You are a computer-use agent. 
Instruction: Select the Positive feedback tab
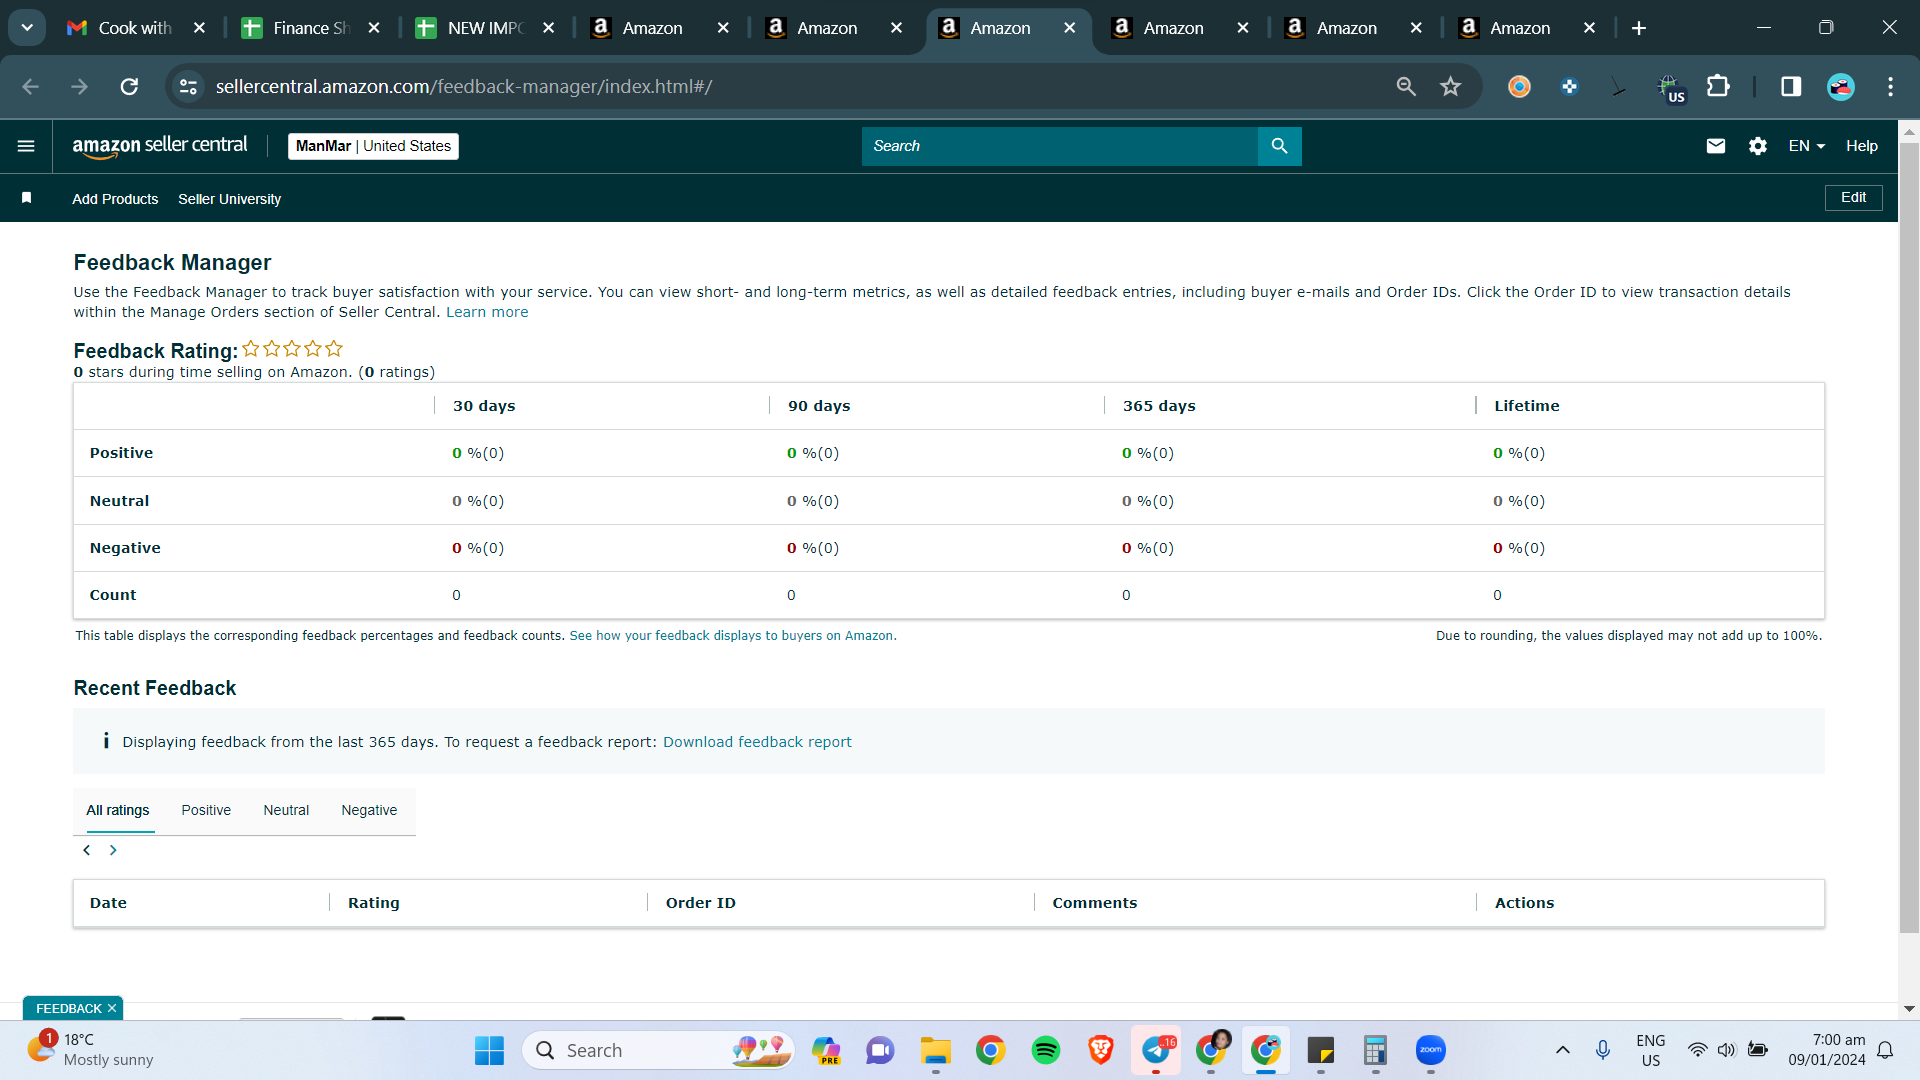(206, 810)
